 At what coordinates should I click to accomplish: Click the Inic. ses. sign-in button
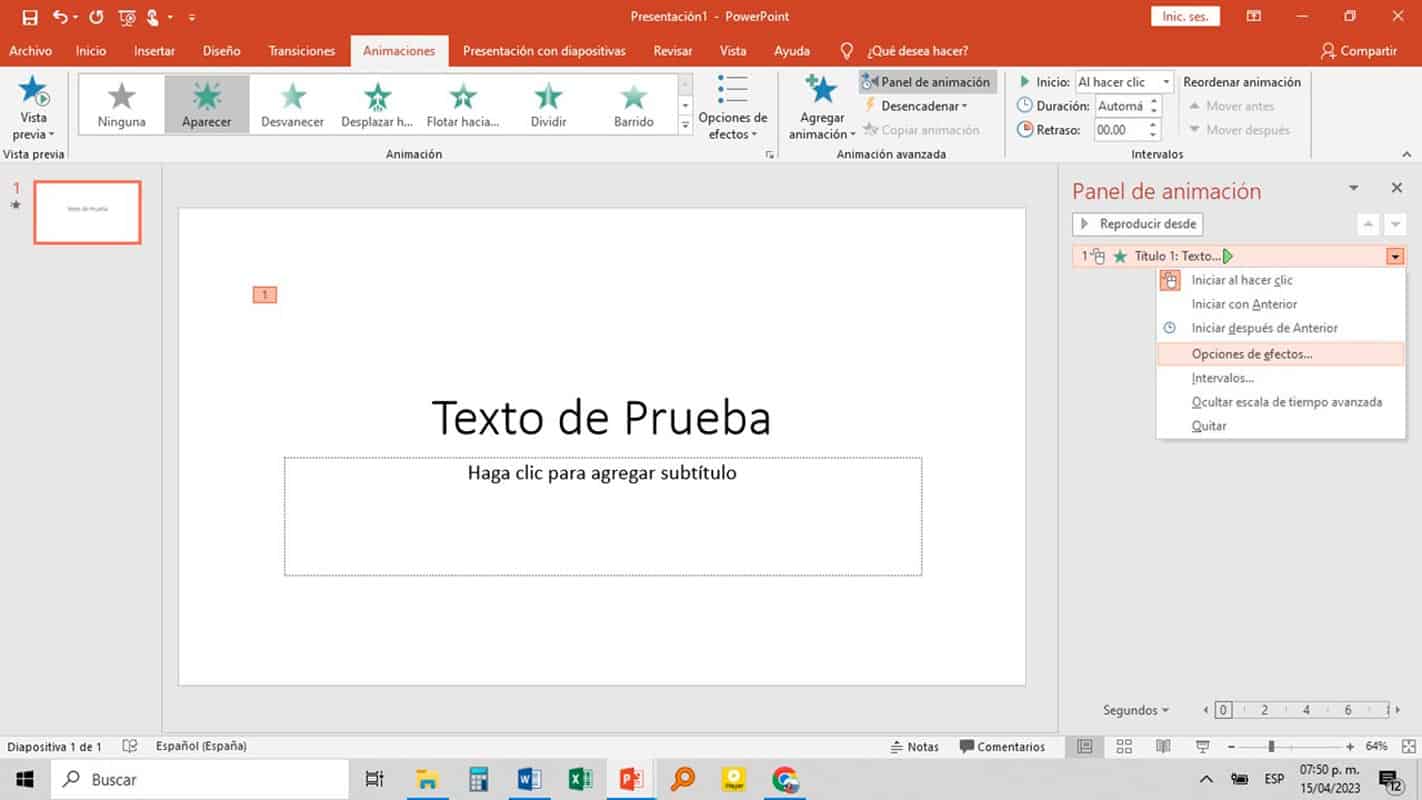click(1186, 17)
